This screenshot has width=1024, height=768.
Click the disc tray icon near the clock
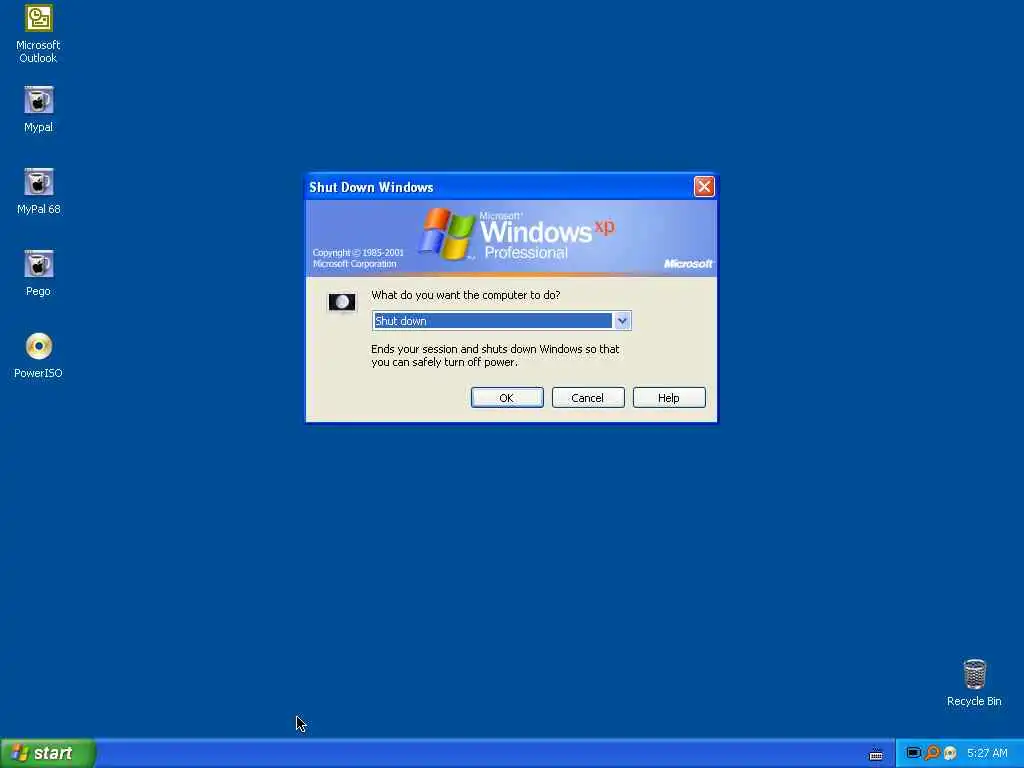point(950,753)
